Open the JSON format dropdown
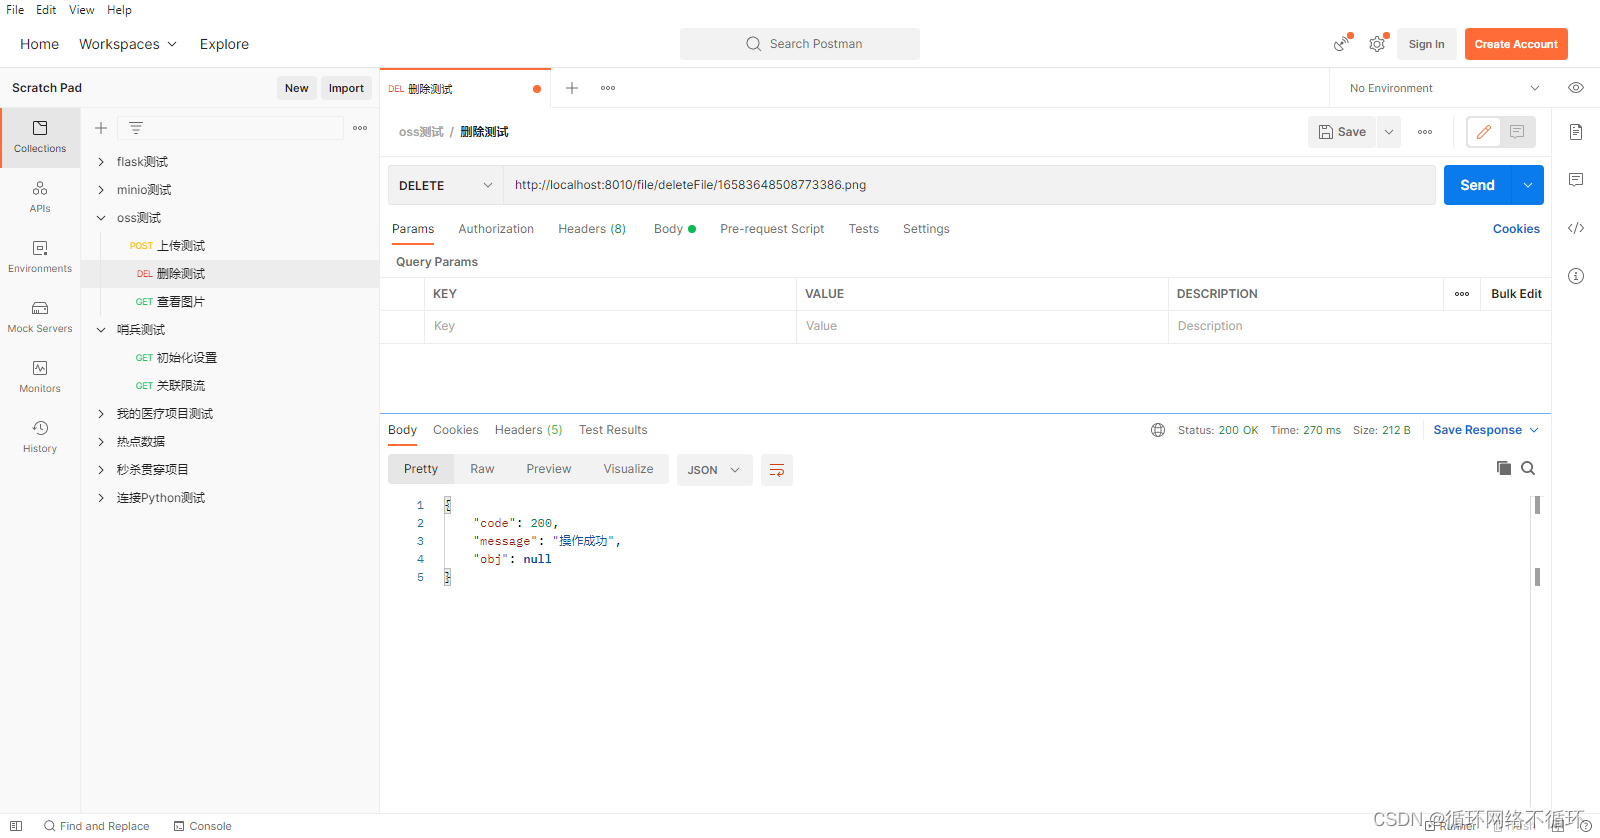This screenshot has height=838, width=1600. click(714, 470)
